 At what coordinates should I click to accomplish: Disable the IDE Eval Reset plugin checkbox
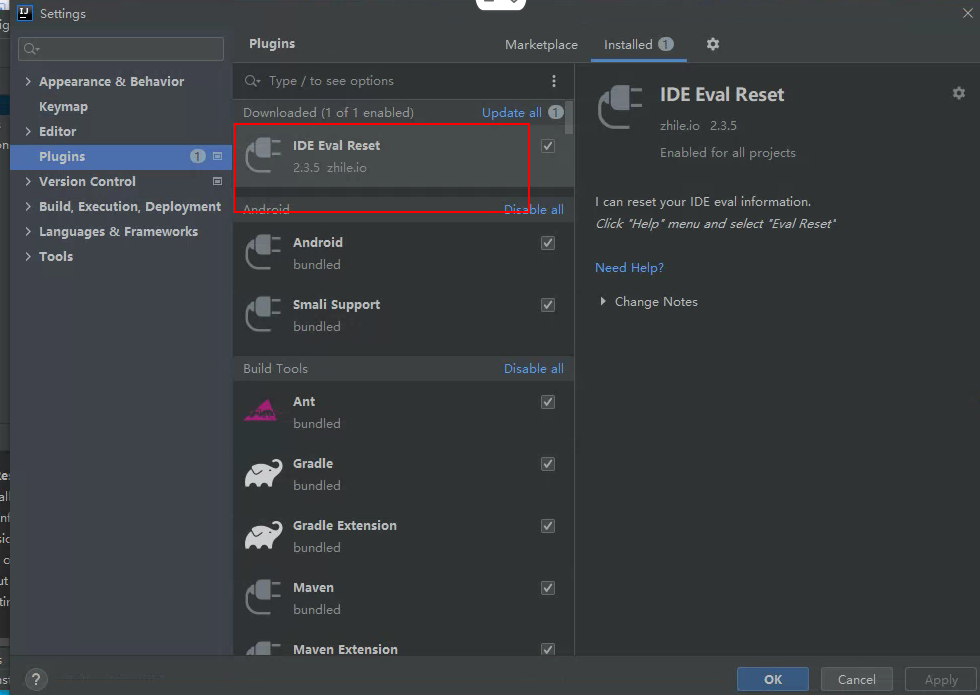click(548, 146)
